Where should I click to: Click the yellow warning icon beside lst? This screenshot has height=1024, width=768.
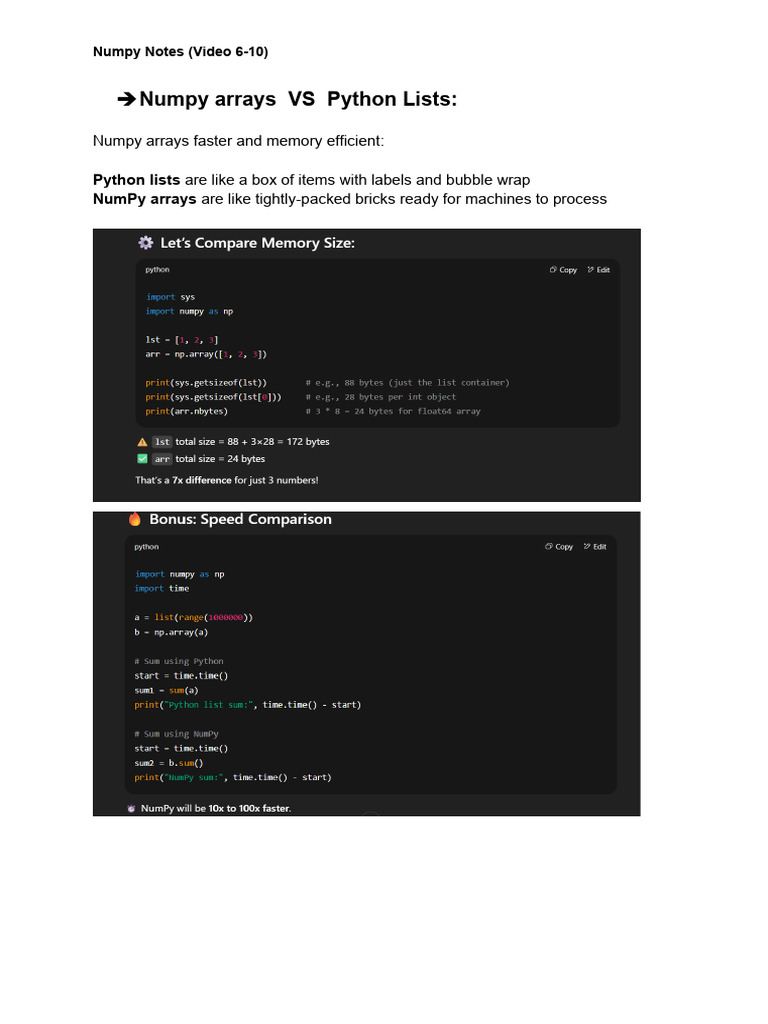[142, 441]
